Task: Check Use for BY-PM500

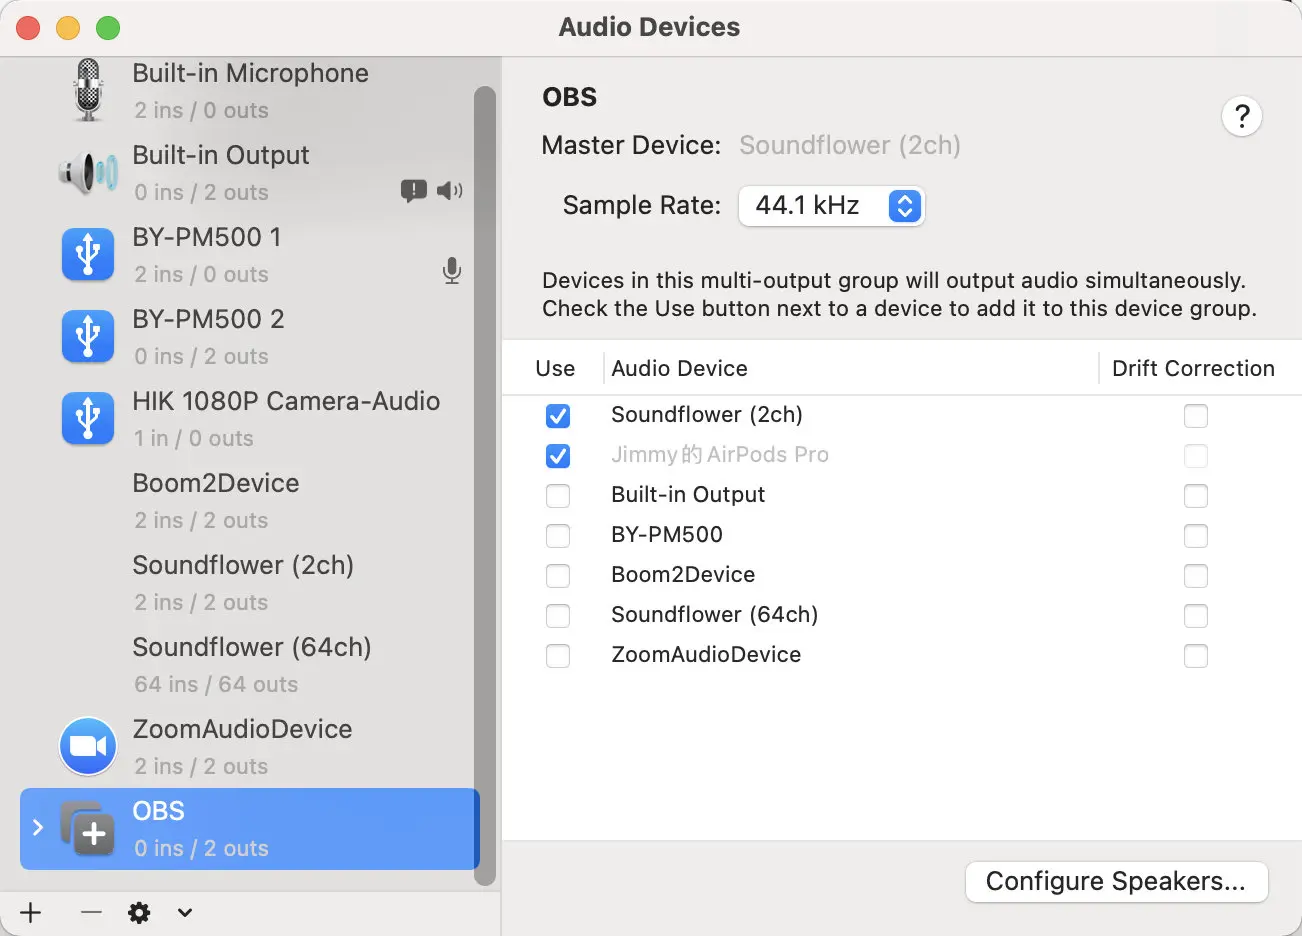Action: (558, 536)
